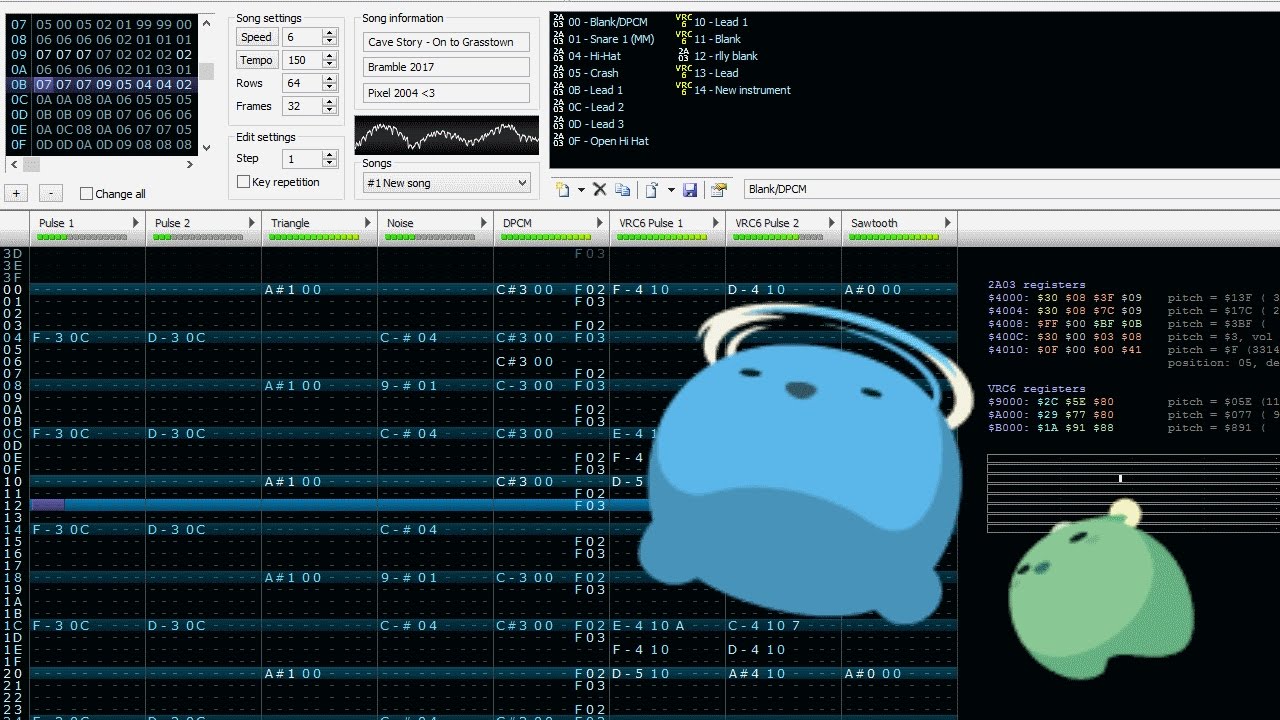
Task: Select frame row 0B in the frame list
Action: coord(102,85)
